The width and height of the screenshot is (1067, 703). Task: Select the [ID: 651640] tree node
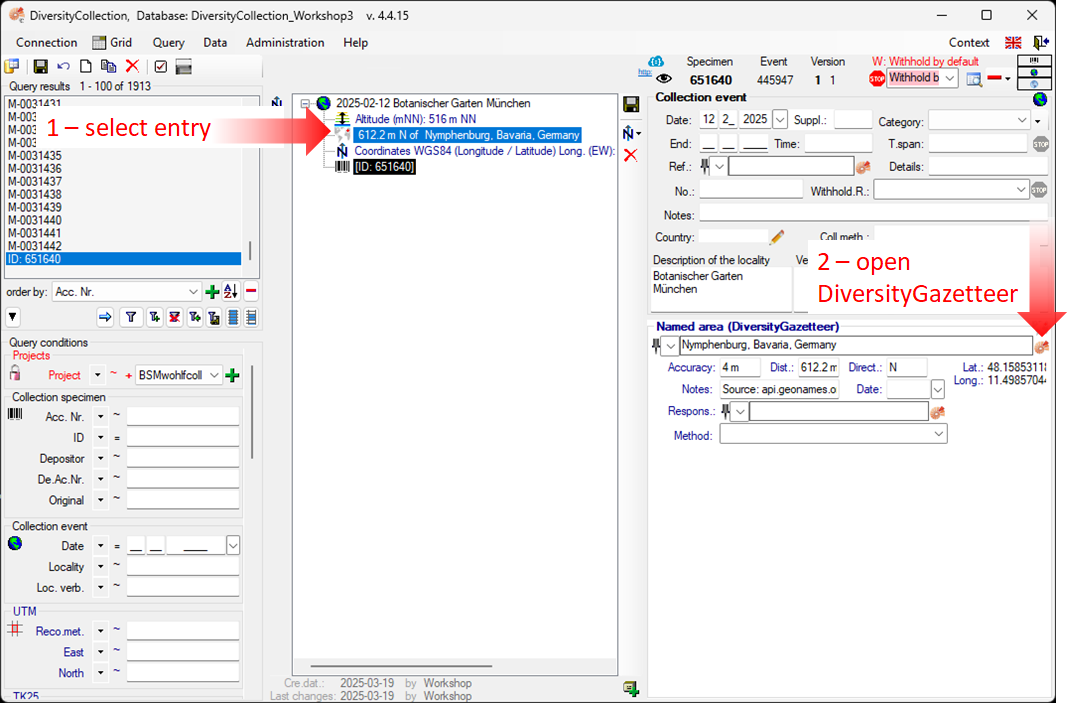click(x=384, y=167)
